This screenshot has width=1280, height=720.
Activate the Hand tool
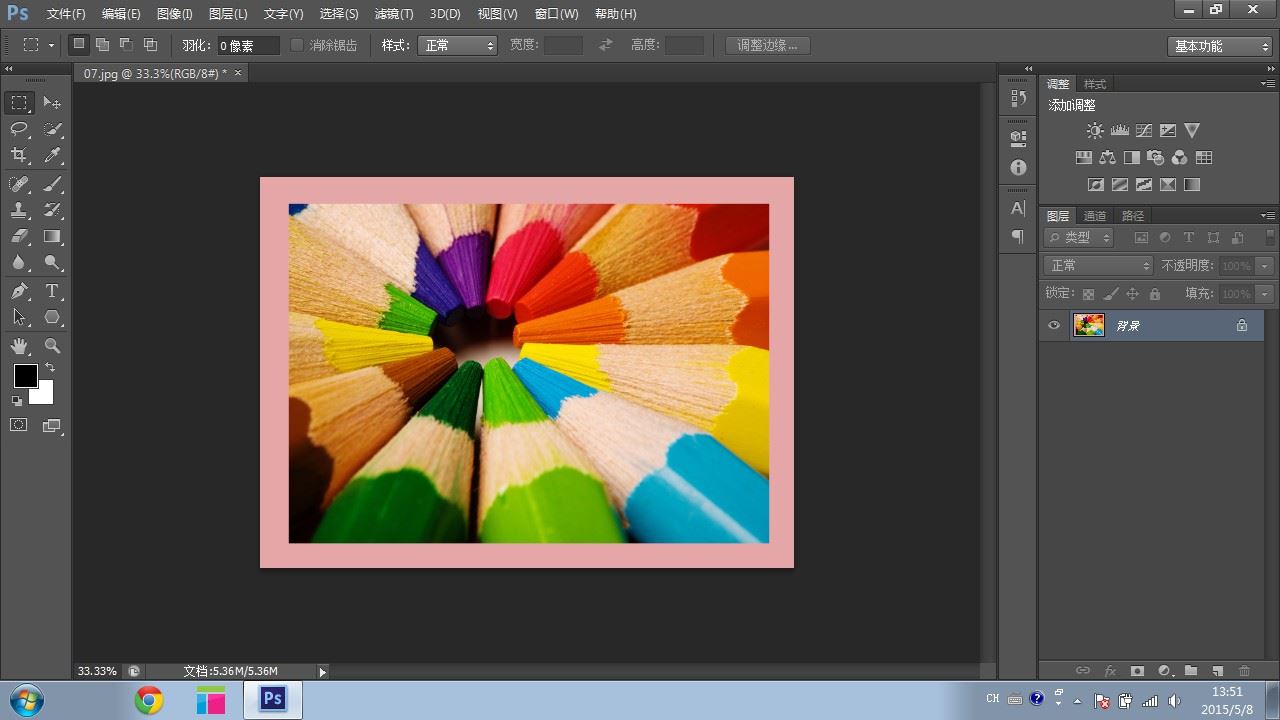pos(19,346)
